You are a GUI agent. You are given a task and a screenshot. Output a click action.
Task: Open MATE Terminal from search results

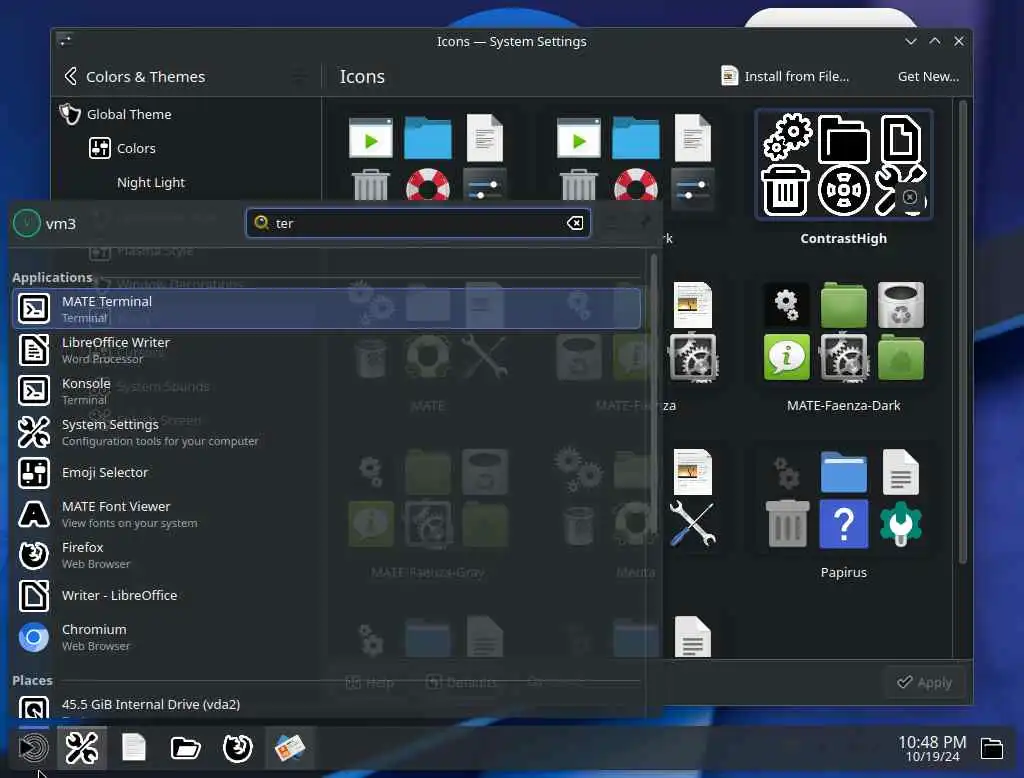pos(326,308)
